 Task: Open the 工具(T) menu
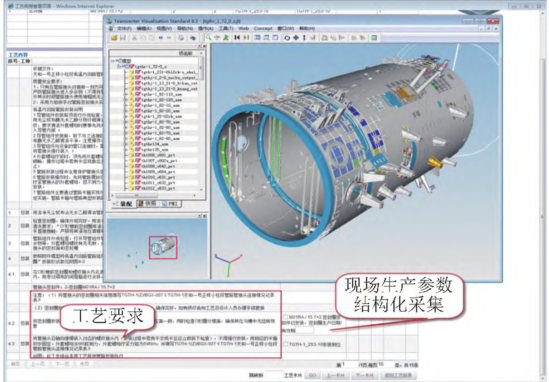(x=226, y=28)
